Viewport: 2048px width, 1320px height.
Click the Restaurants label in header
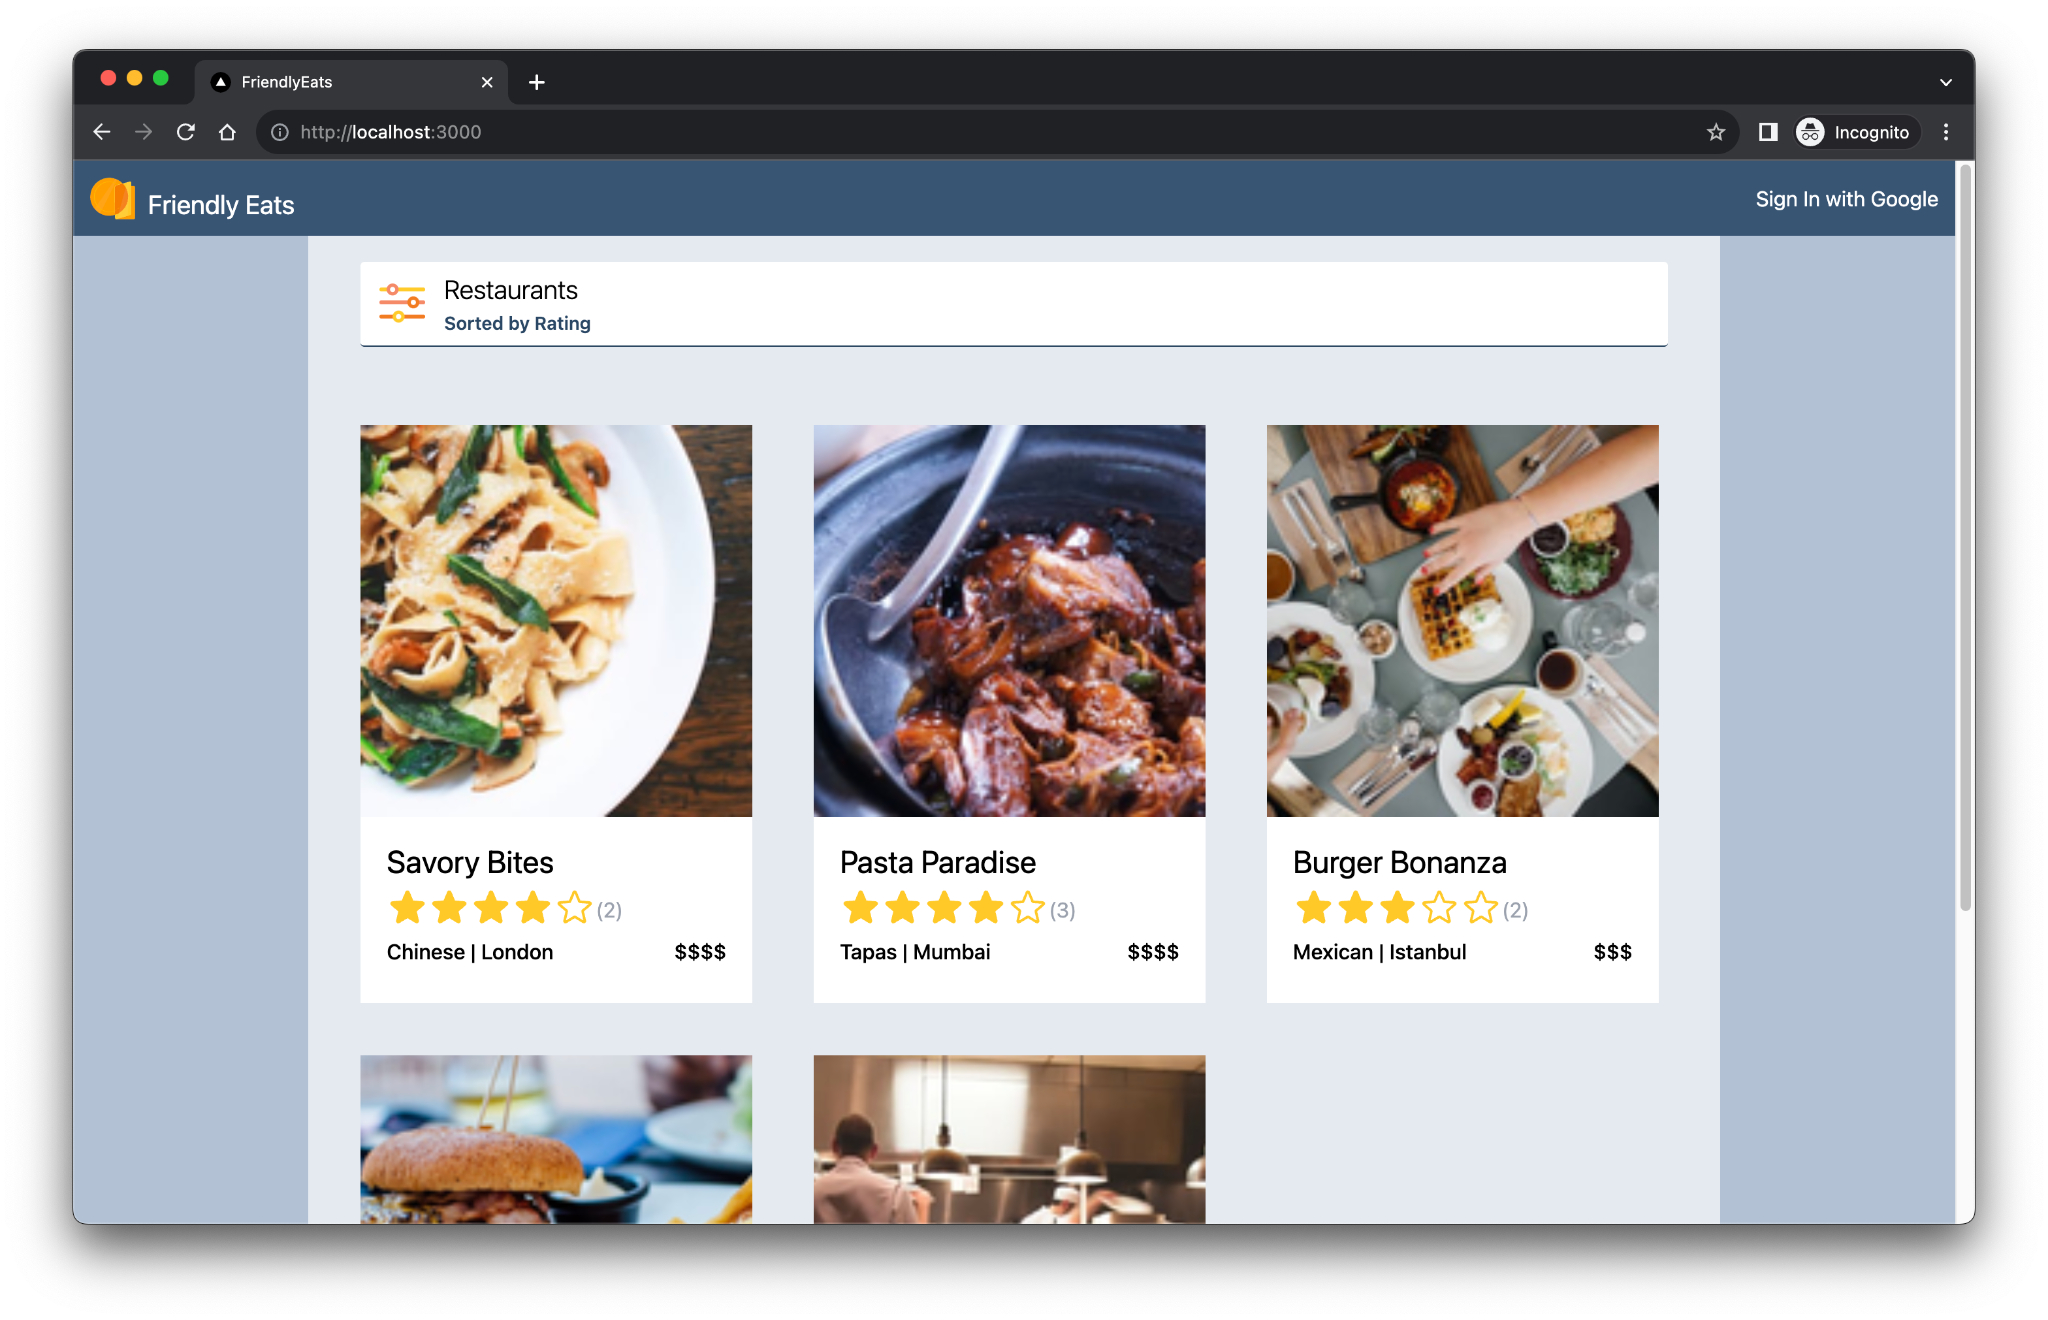511,288
